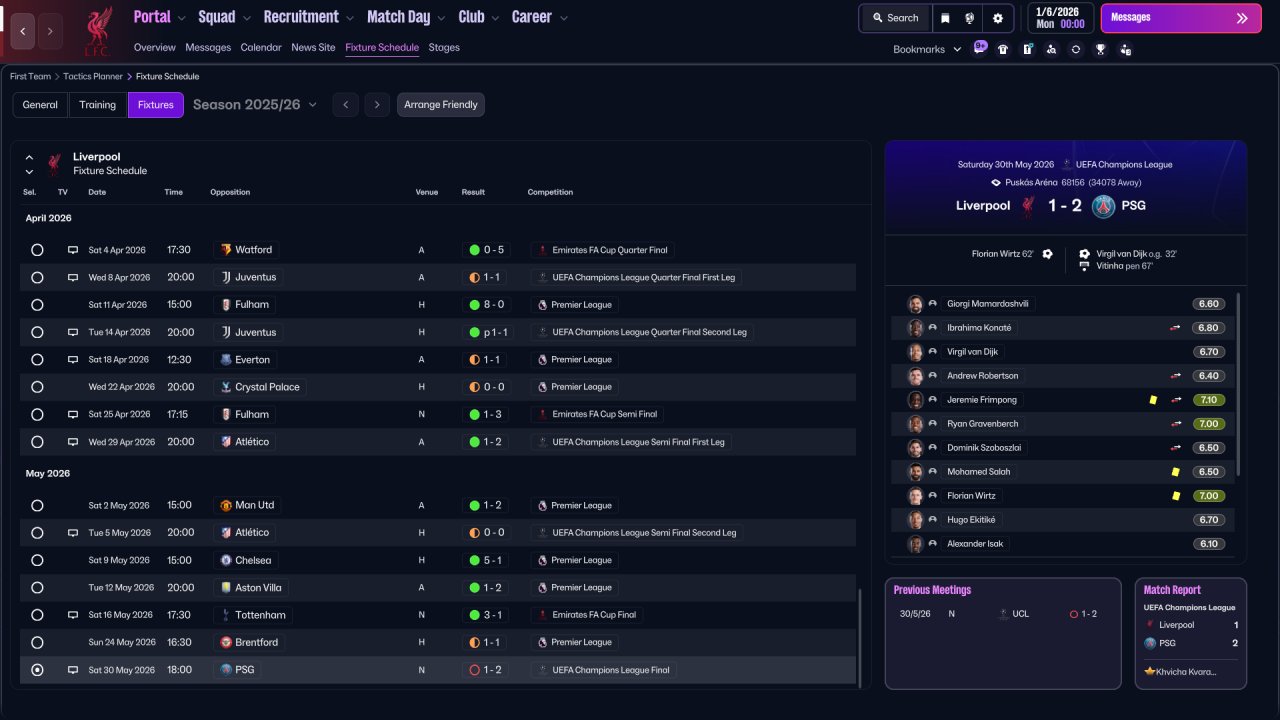Go back with the left arrow button
Image resolution: width=1280 pixels, height=720 pixels.
tap(23, 31)
